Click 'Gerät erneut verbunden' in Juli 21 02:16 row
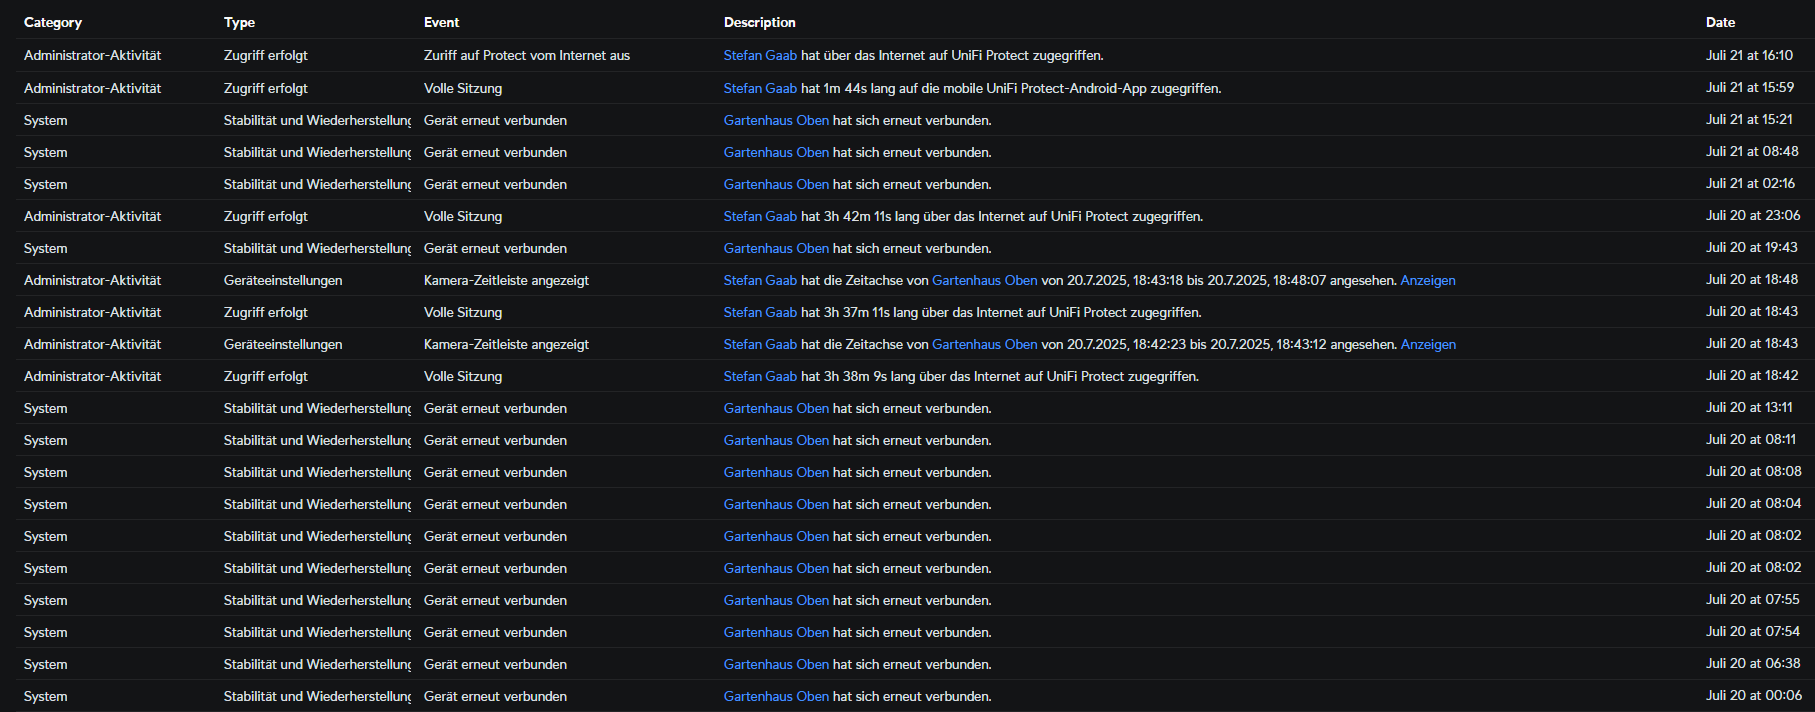 point(495,184)
